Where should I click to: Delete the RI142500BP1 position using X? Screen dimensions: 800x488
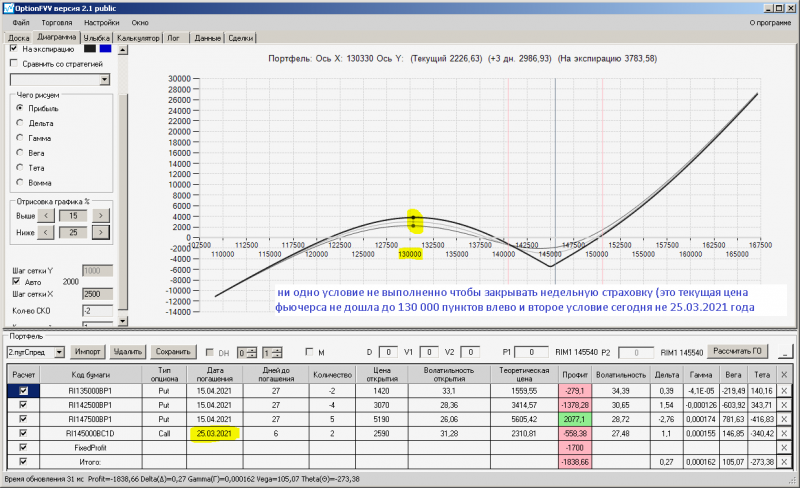coord(785,404)
